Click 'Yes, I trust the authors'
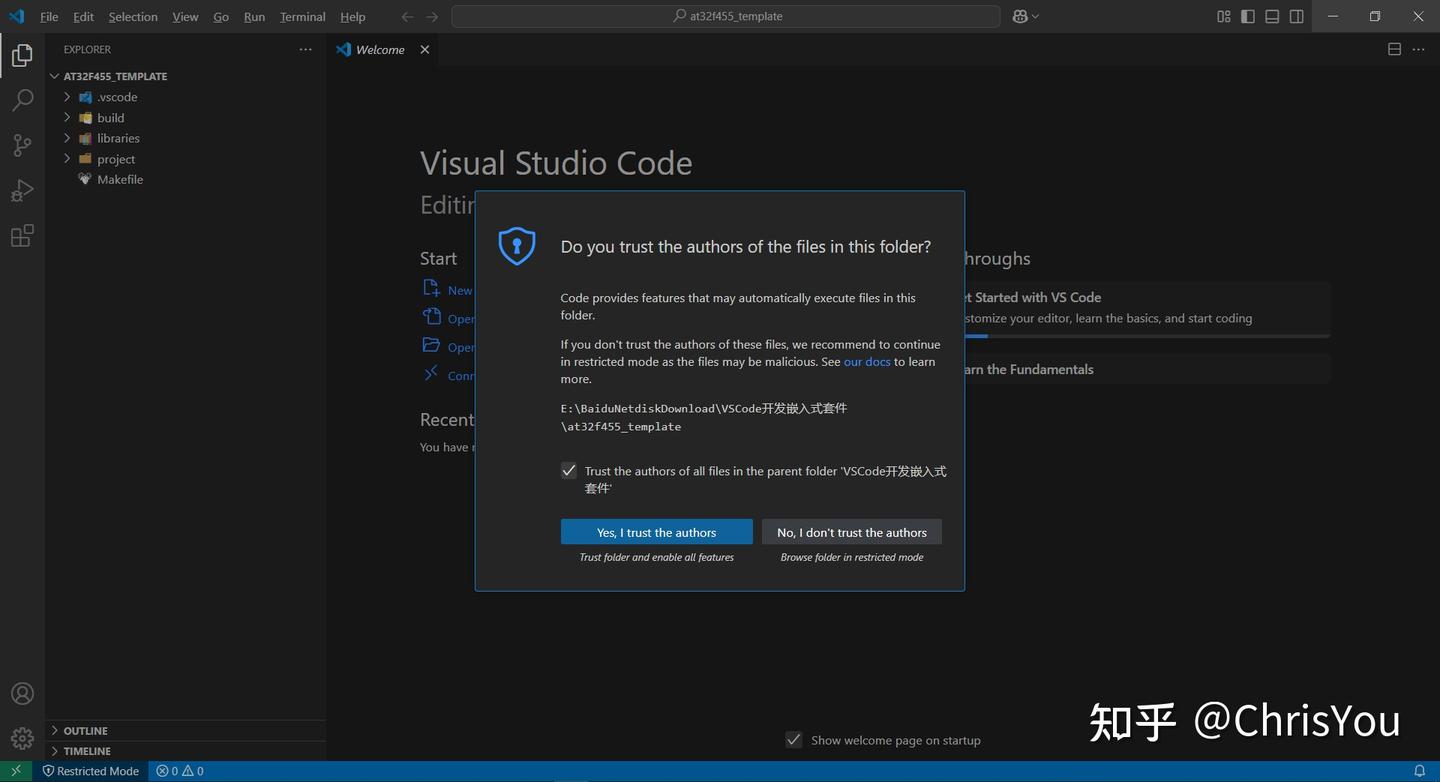The height and width of the screenshot is (782, 1440). [x=655, y=531]
